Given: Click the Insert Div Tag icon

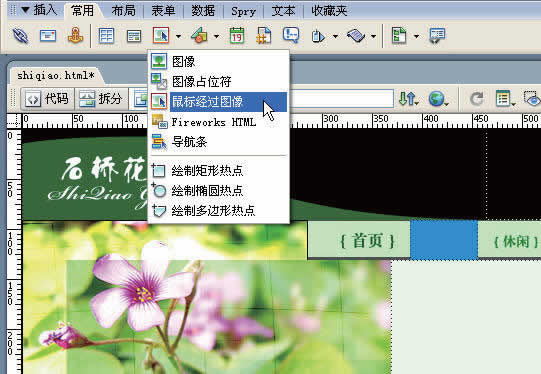Looking at the screenshot, I should tap(134, 36).
